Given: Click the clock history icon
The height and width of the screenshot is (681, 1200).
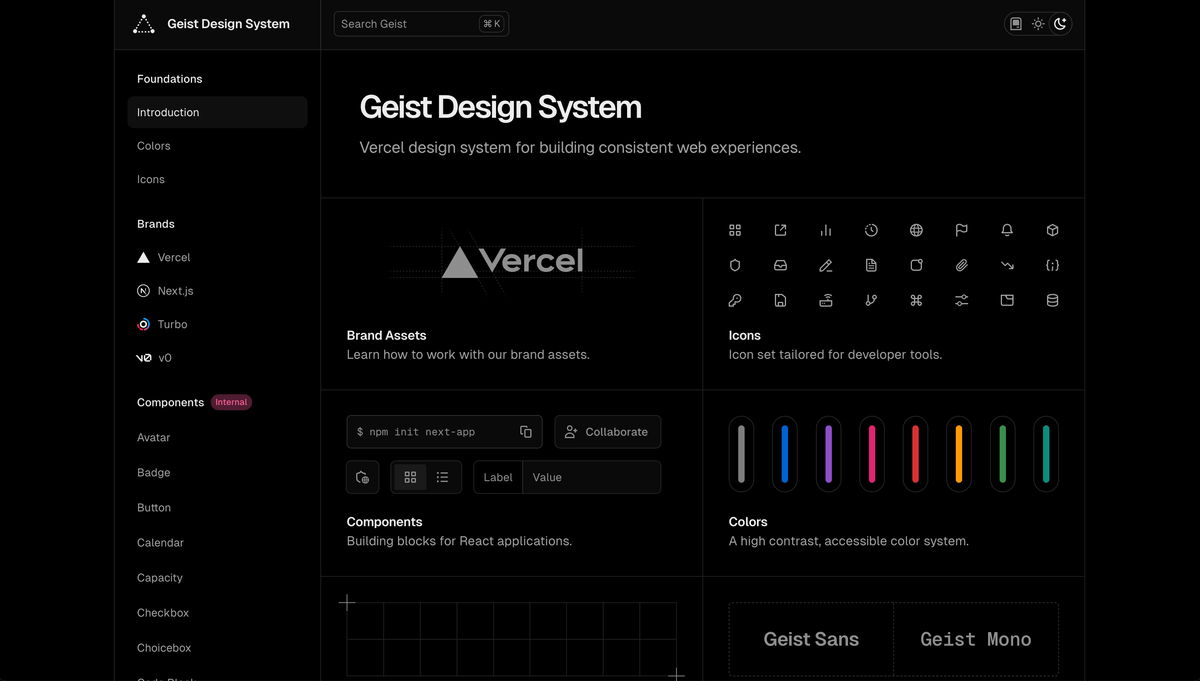Looking at the screenshot, I should point(871,230).
